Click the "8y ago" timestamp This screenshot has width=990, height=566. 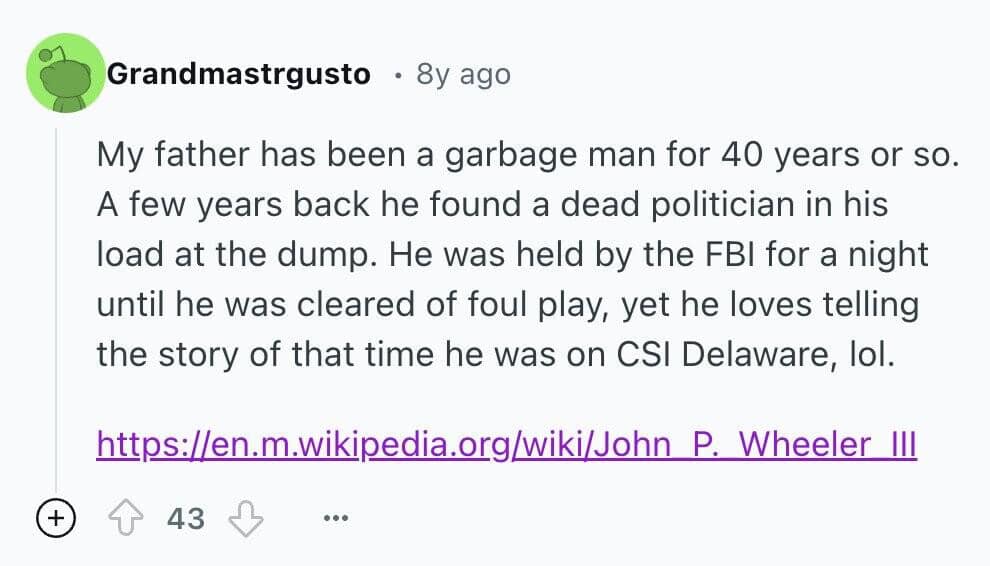[x=463, y=75]
